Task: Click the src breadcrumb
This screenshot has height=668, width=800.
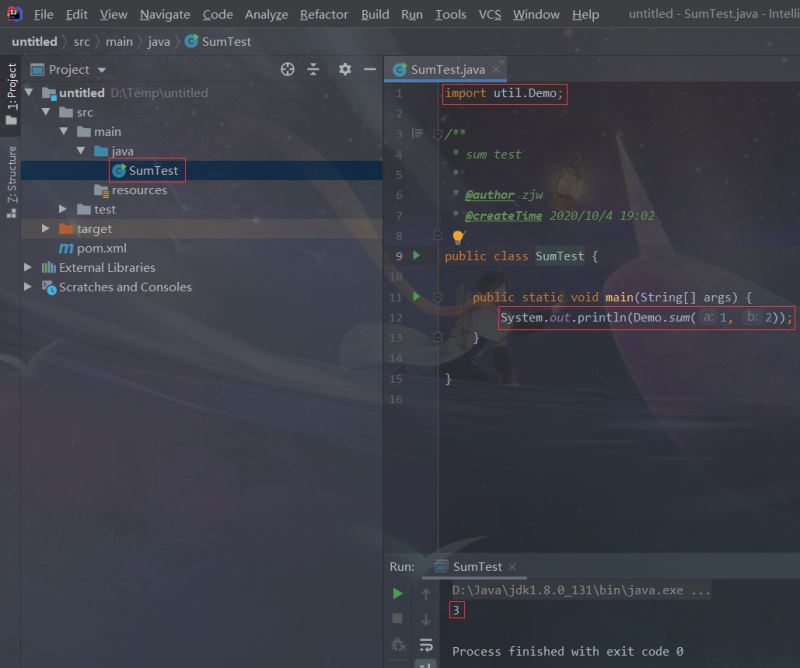Action: click(x=82, y=41)
